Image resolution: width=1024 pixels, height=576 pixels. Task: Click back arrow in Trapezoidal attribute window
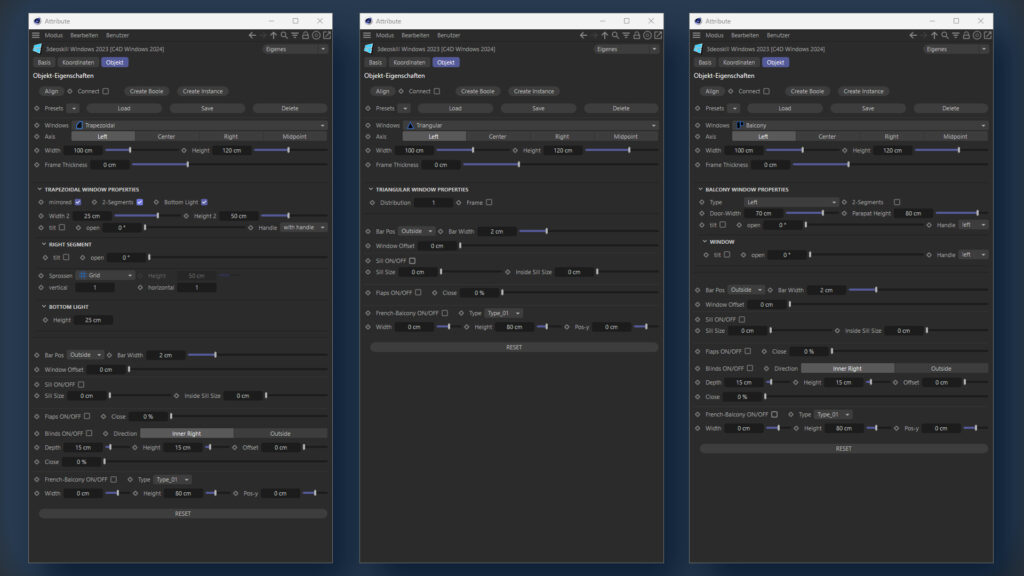point(252,35)
